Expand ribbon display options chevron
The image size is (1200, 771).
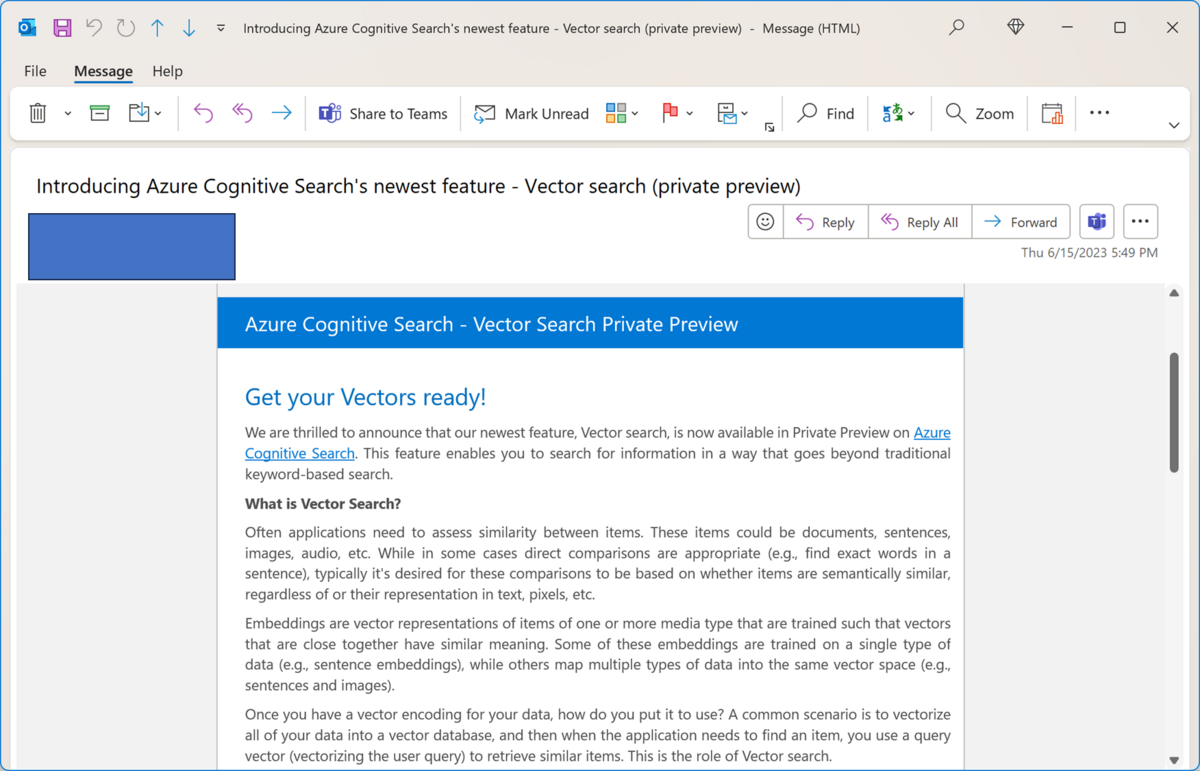coord(1174,126)
